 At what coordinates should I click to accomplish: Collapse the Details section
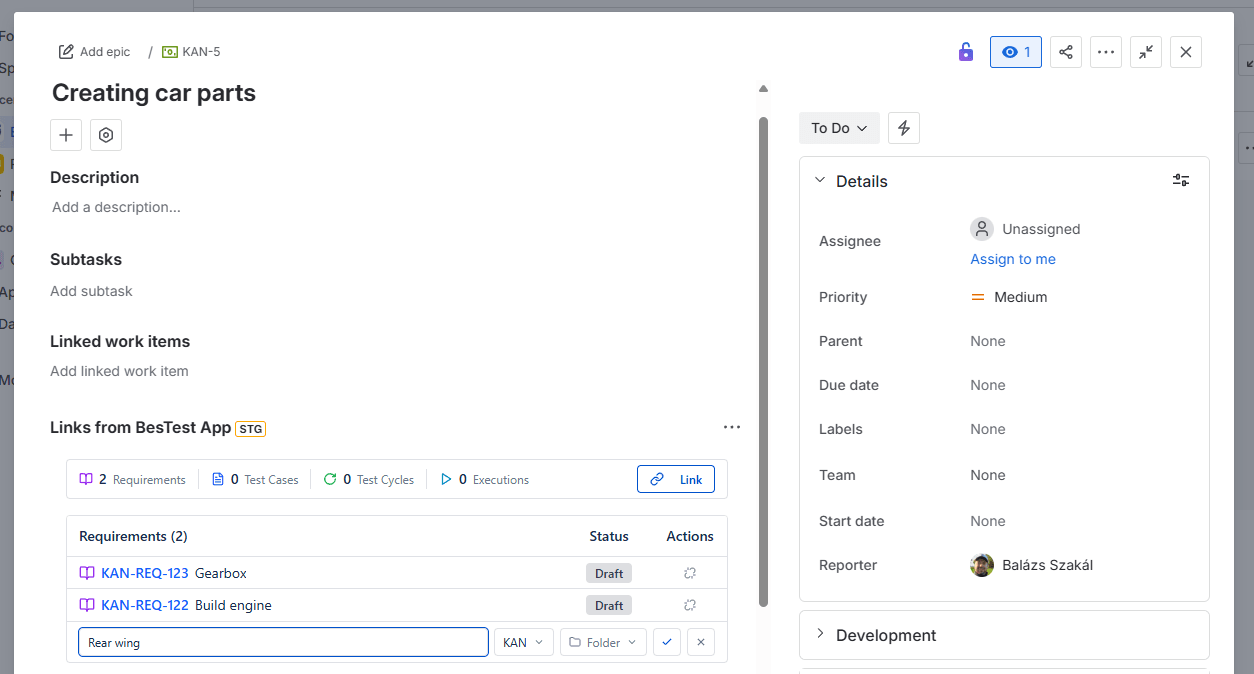(x=820, y=181)
